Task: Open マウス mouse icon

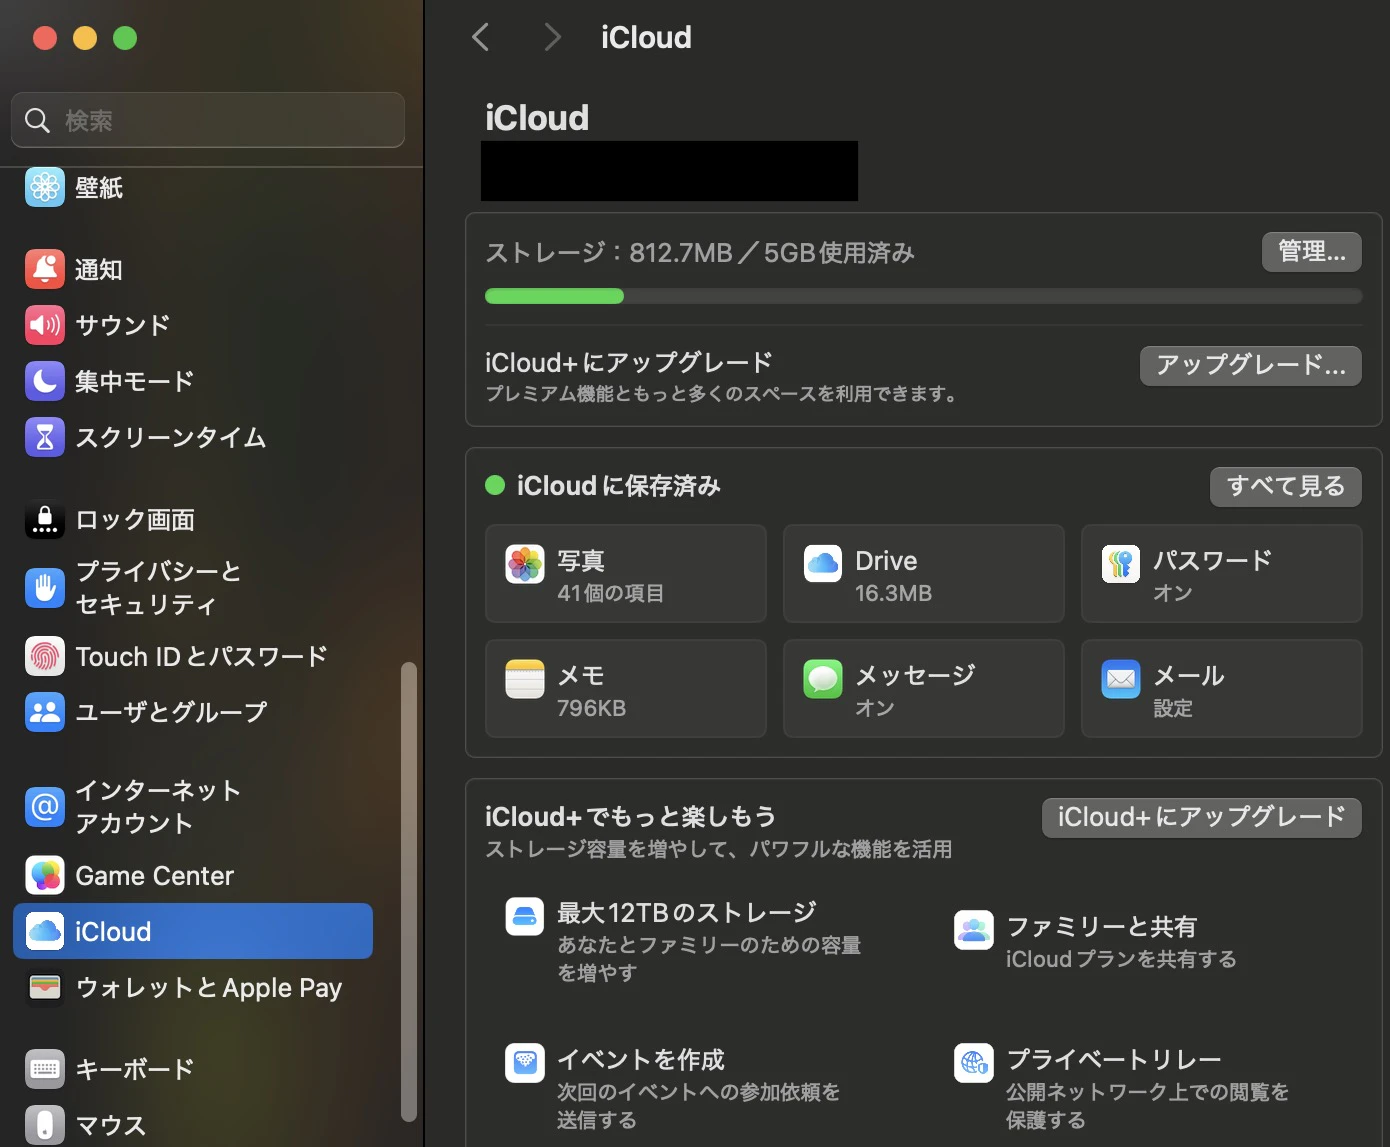Action: point(45,1125)
